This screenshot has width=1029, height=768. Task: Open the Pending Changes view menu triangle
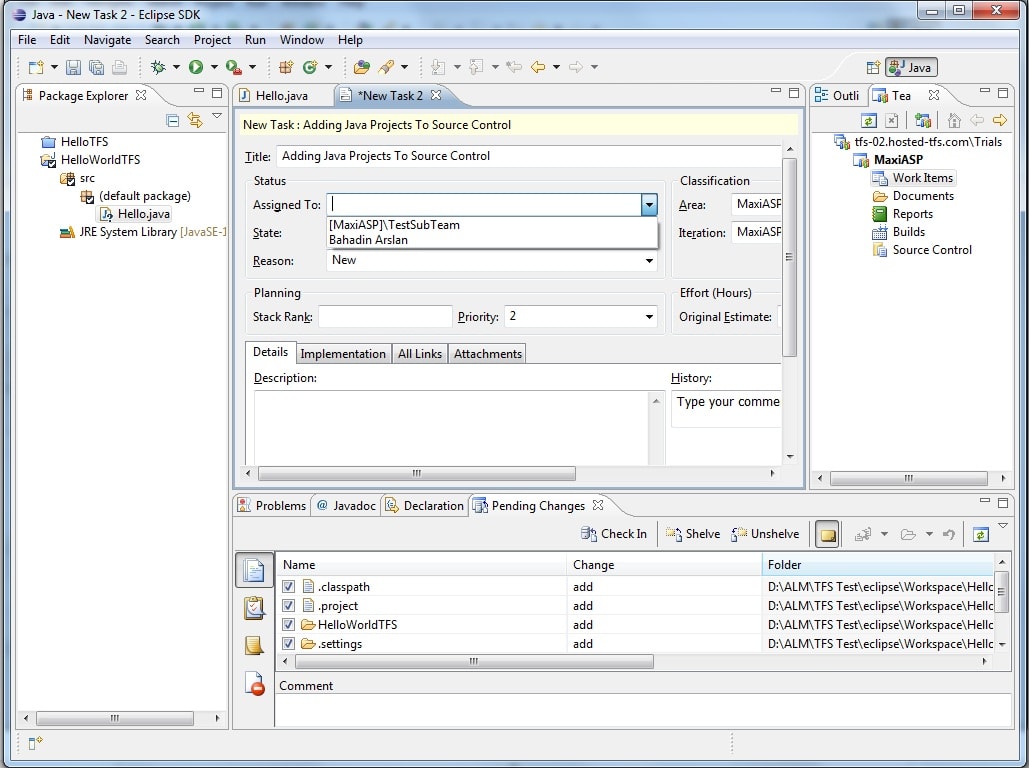1003,526
